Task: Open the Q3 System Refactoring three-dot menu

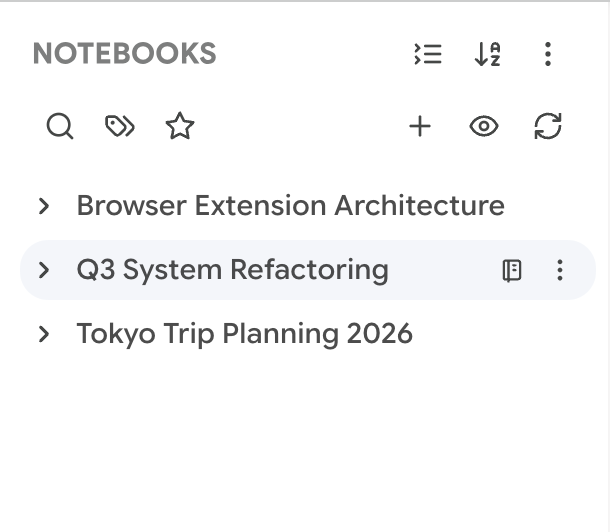Action: (x=560, y=270)
